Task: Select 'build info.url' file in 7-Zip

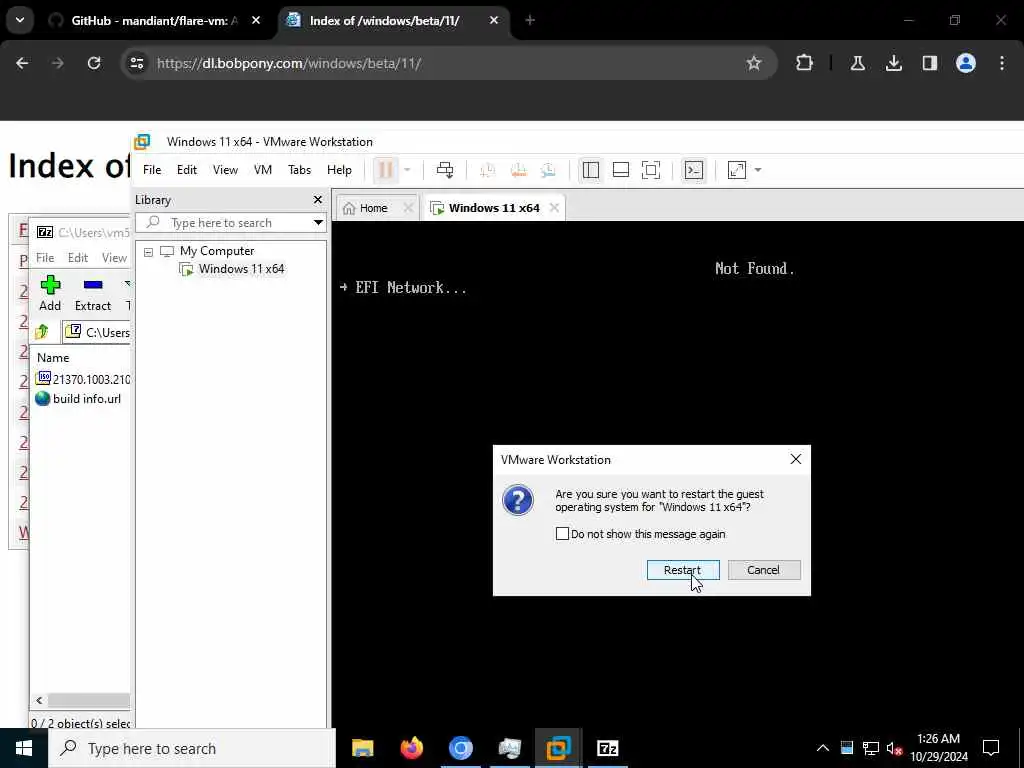Action: (78, 398)
